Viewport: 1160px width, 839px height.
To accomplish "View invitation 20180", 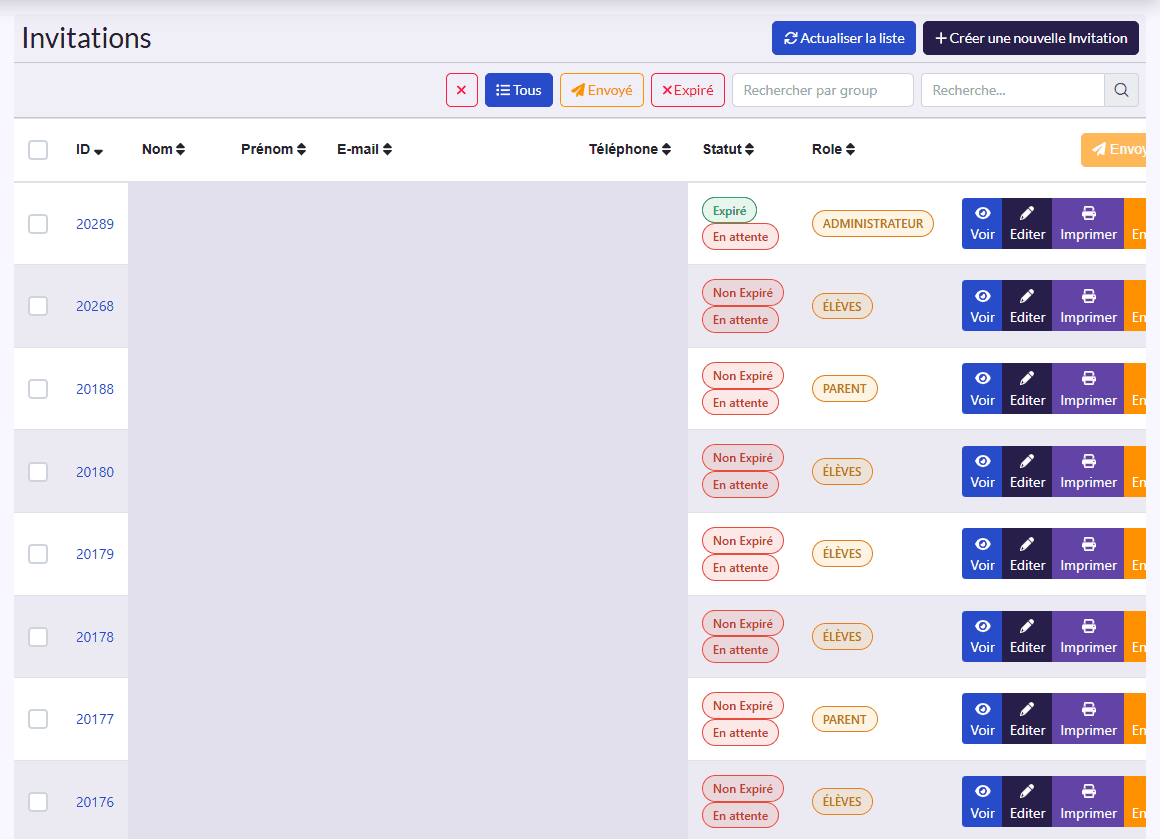I will (982, 471).
